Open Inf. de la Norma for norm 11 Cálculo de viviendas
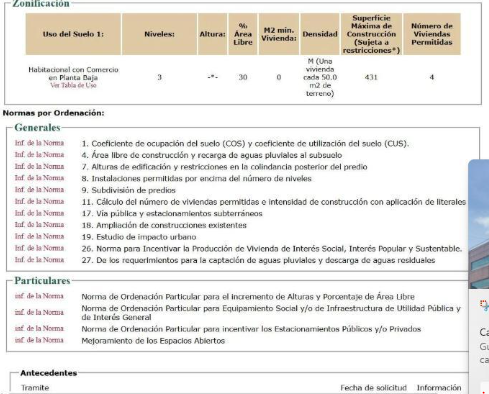This screenshot has width=489, height=394. [39, 201]
